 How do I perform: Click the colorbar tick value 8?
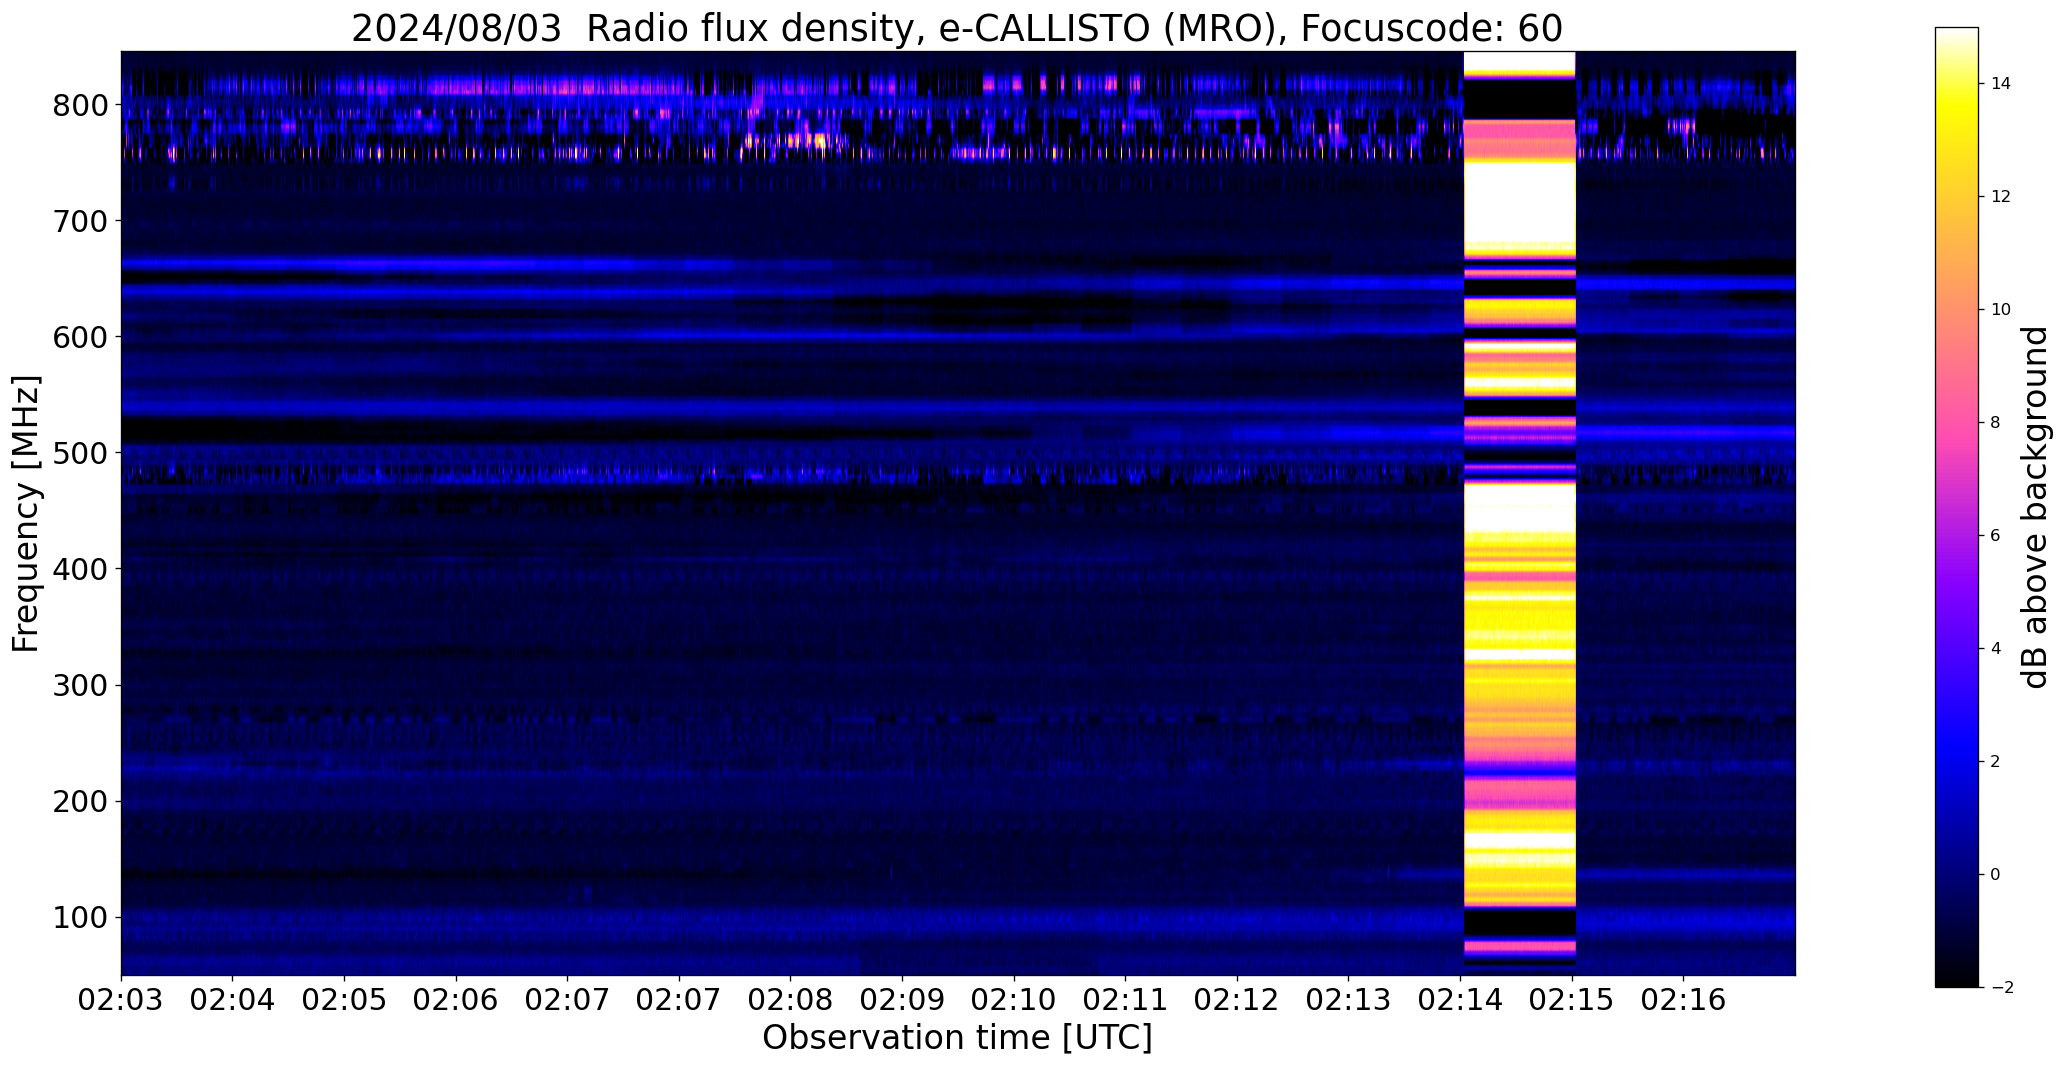coord(1996,423)
